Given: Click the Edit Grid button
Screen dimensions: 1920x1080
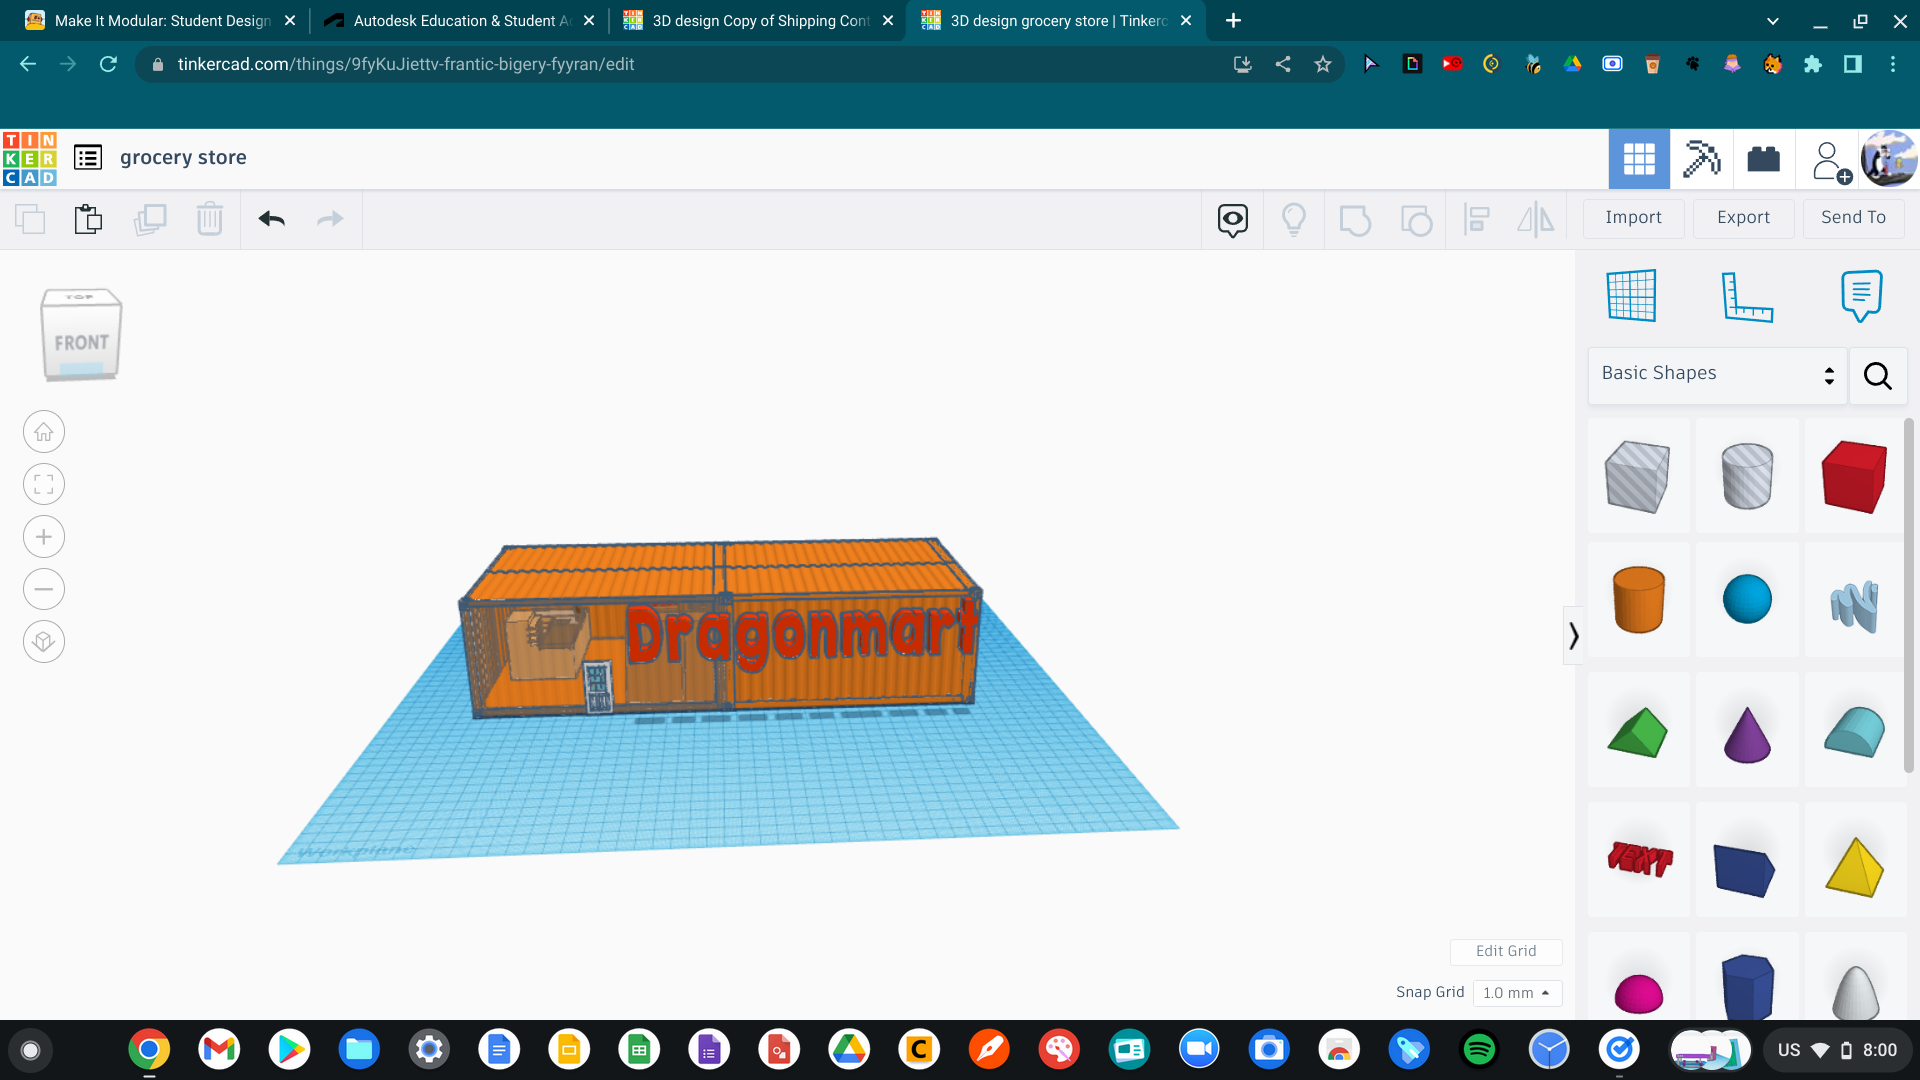Looking at the screenshot, I should coord(1506,951).
